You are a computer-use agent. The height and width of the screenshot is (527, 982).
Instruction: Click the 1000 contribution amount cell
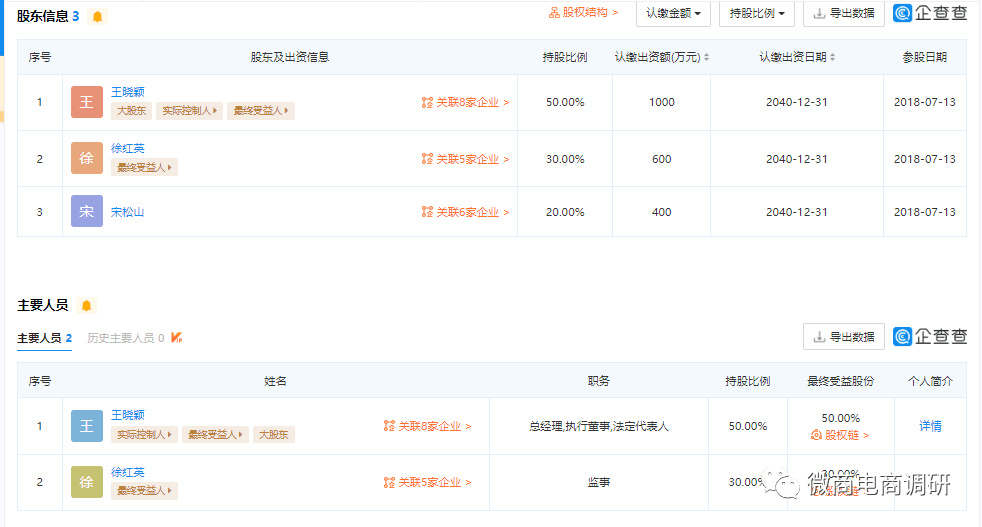coord(661,102)
